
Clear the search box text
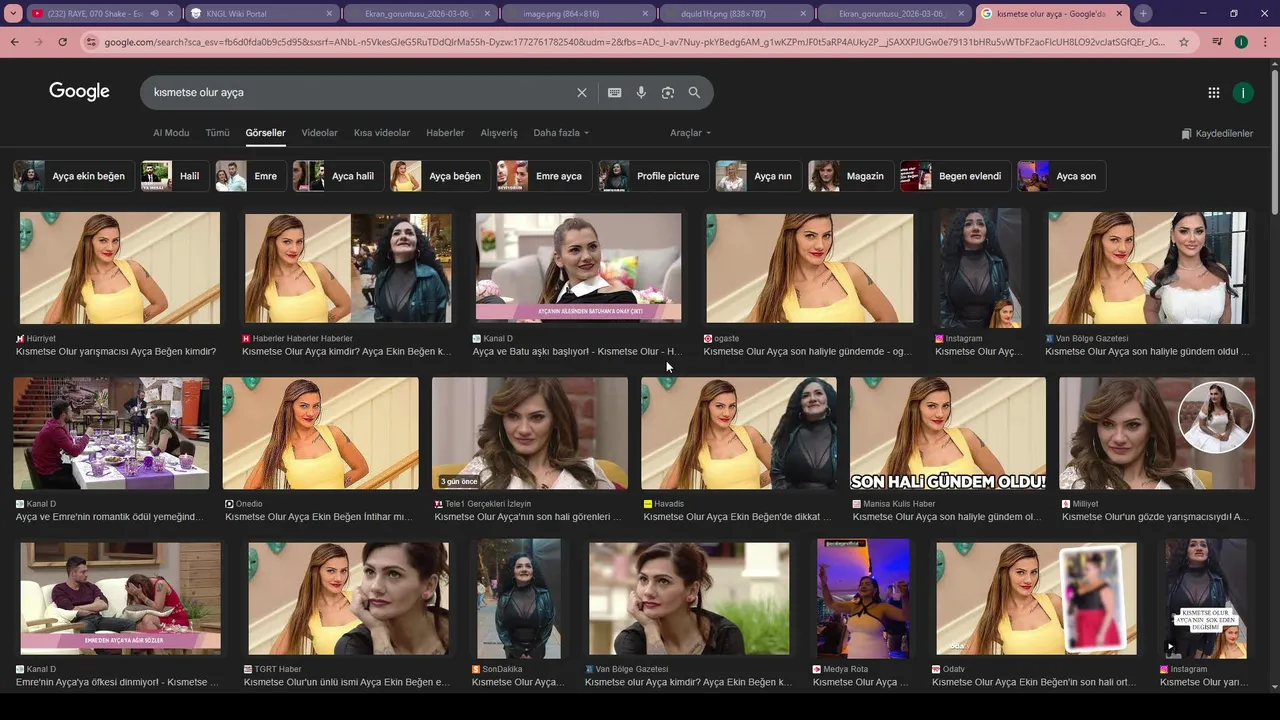[582, 92]
